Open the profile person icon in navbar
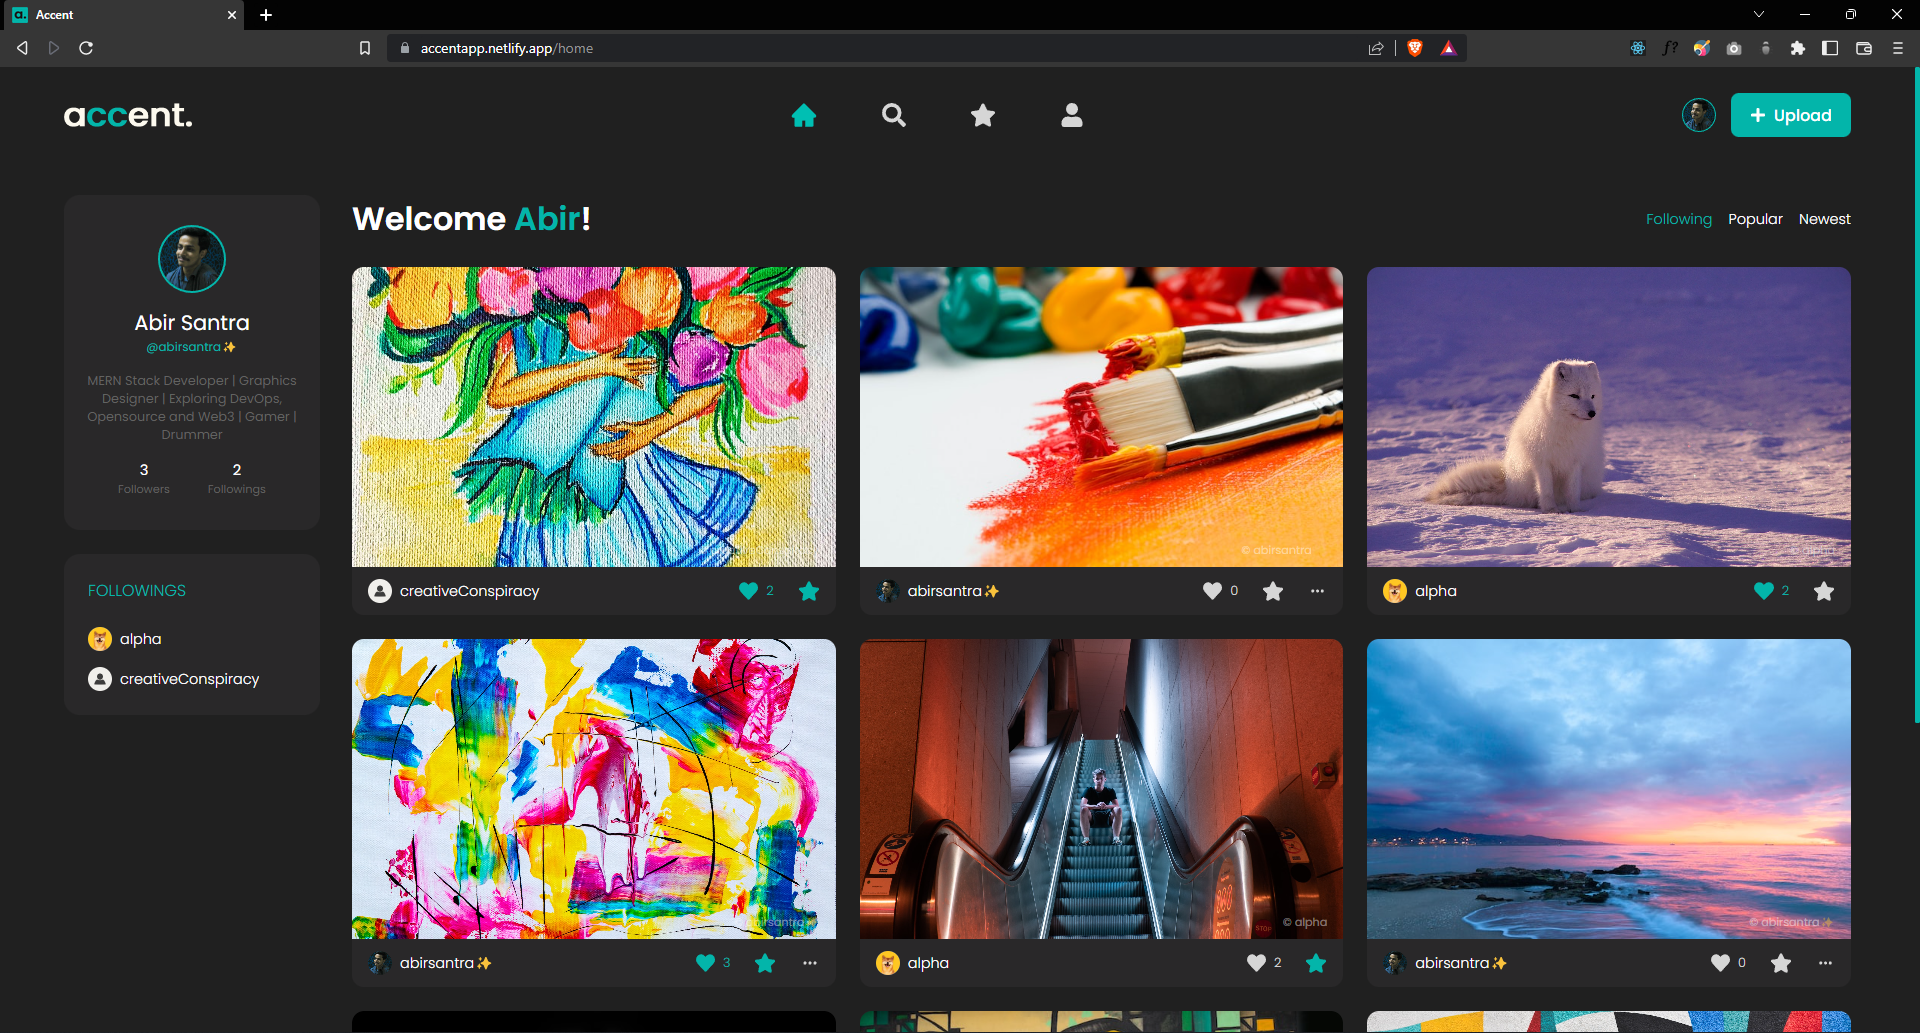 (x=1072, y=116)
